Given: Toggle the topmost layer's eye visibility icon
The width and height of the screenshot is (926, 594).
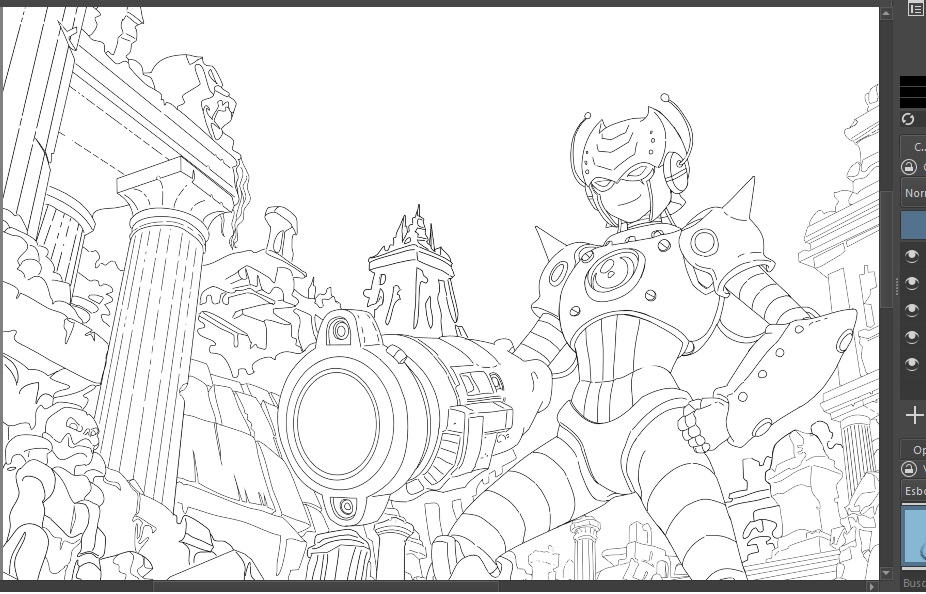Looking at the screenshot, I should tap(912, 256).
